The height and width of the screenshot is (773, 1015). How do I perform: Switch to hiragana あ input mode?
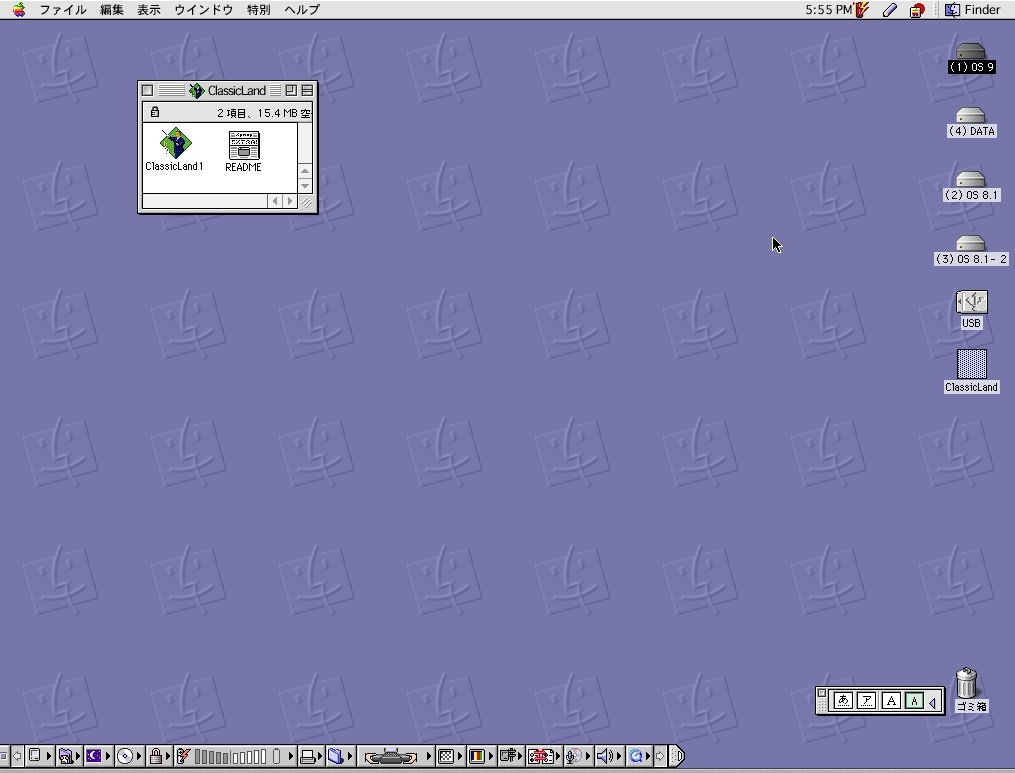843,700
